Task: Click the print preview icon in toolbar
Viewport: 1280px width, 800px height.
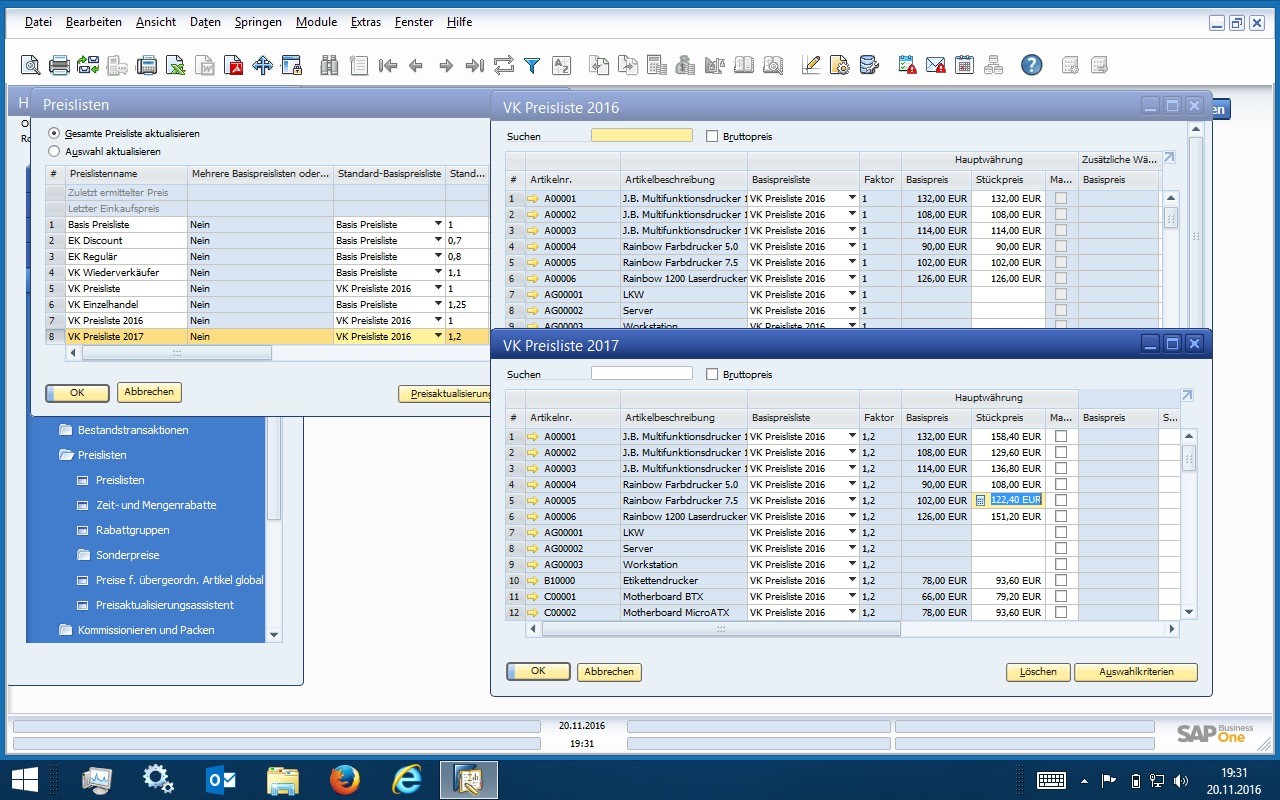Action: [31, 66]
